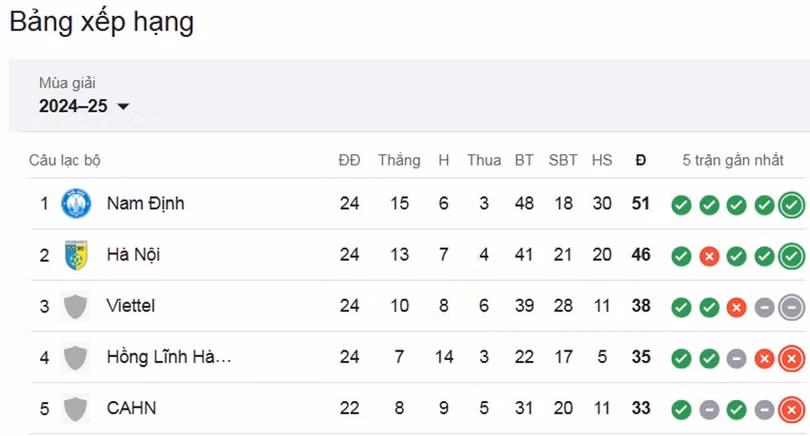Image resolution: width=810 pixels, height=436 pixels.
Task: Click Viettel's latest circled draw icon
Action: (x=791, y=307)
